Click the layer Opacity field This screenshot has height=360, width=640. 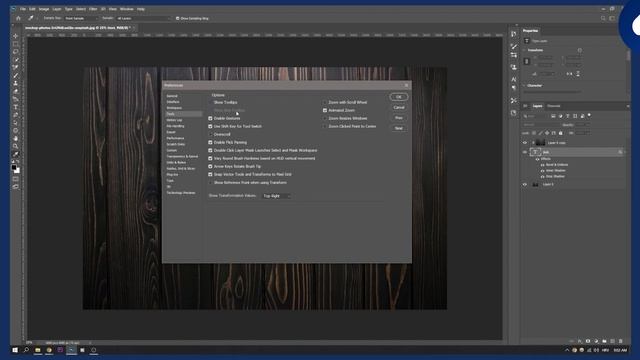[x=582, y=125]
